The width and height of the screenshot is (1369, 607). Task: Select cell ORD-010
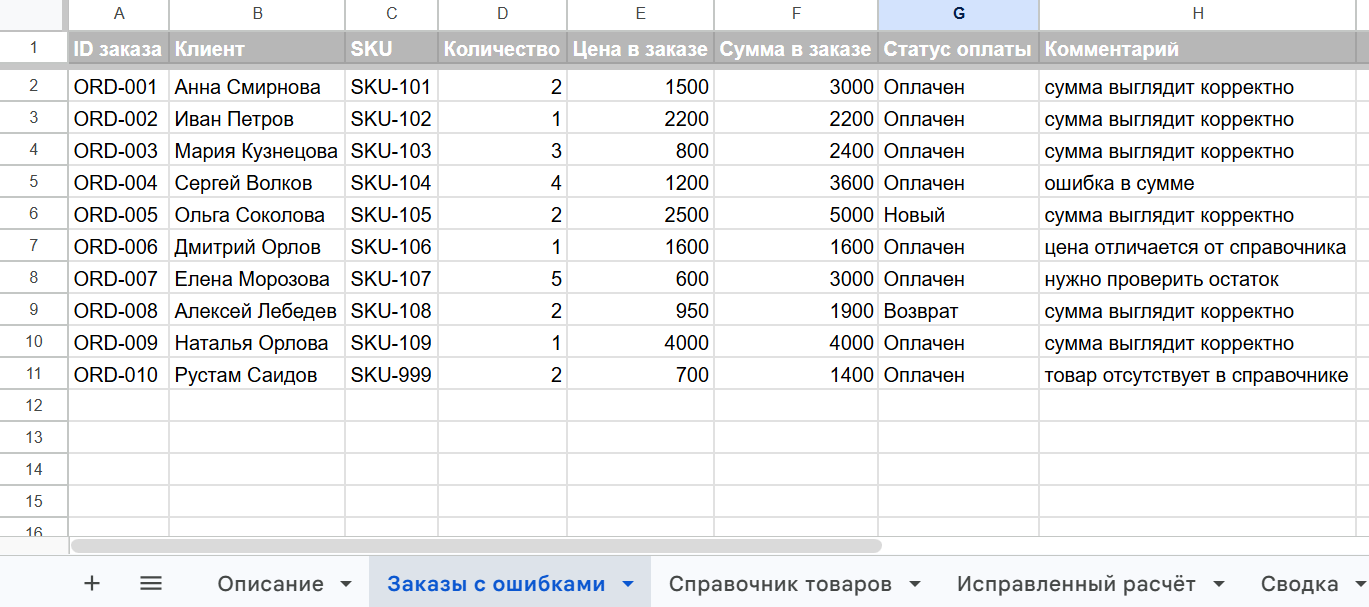(119, 375)
